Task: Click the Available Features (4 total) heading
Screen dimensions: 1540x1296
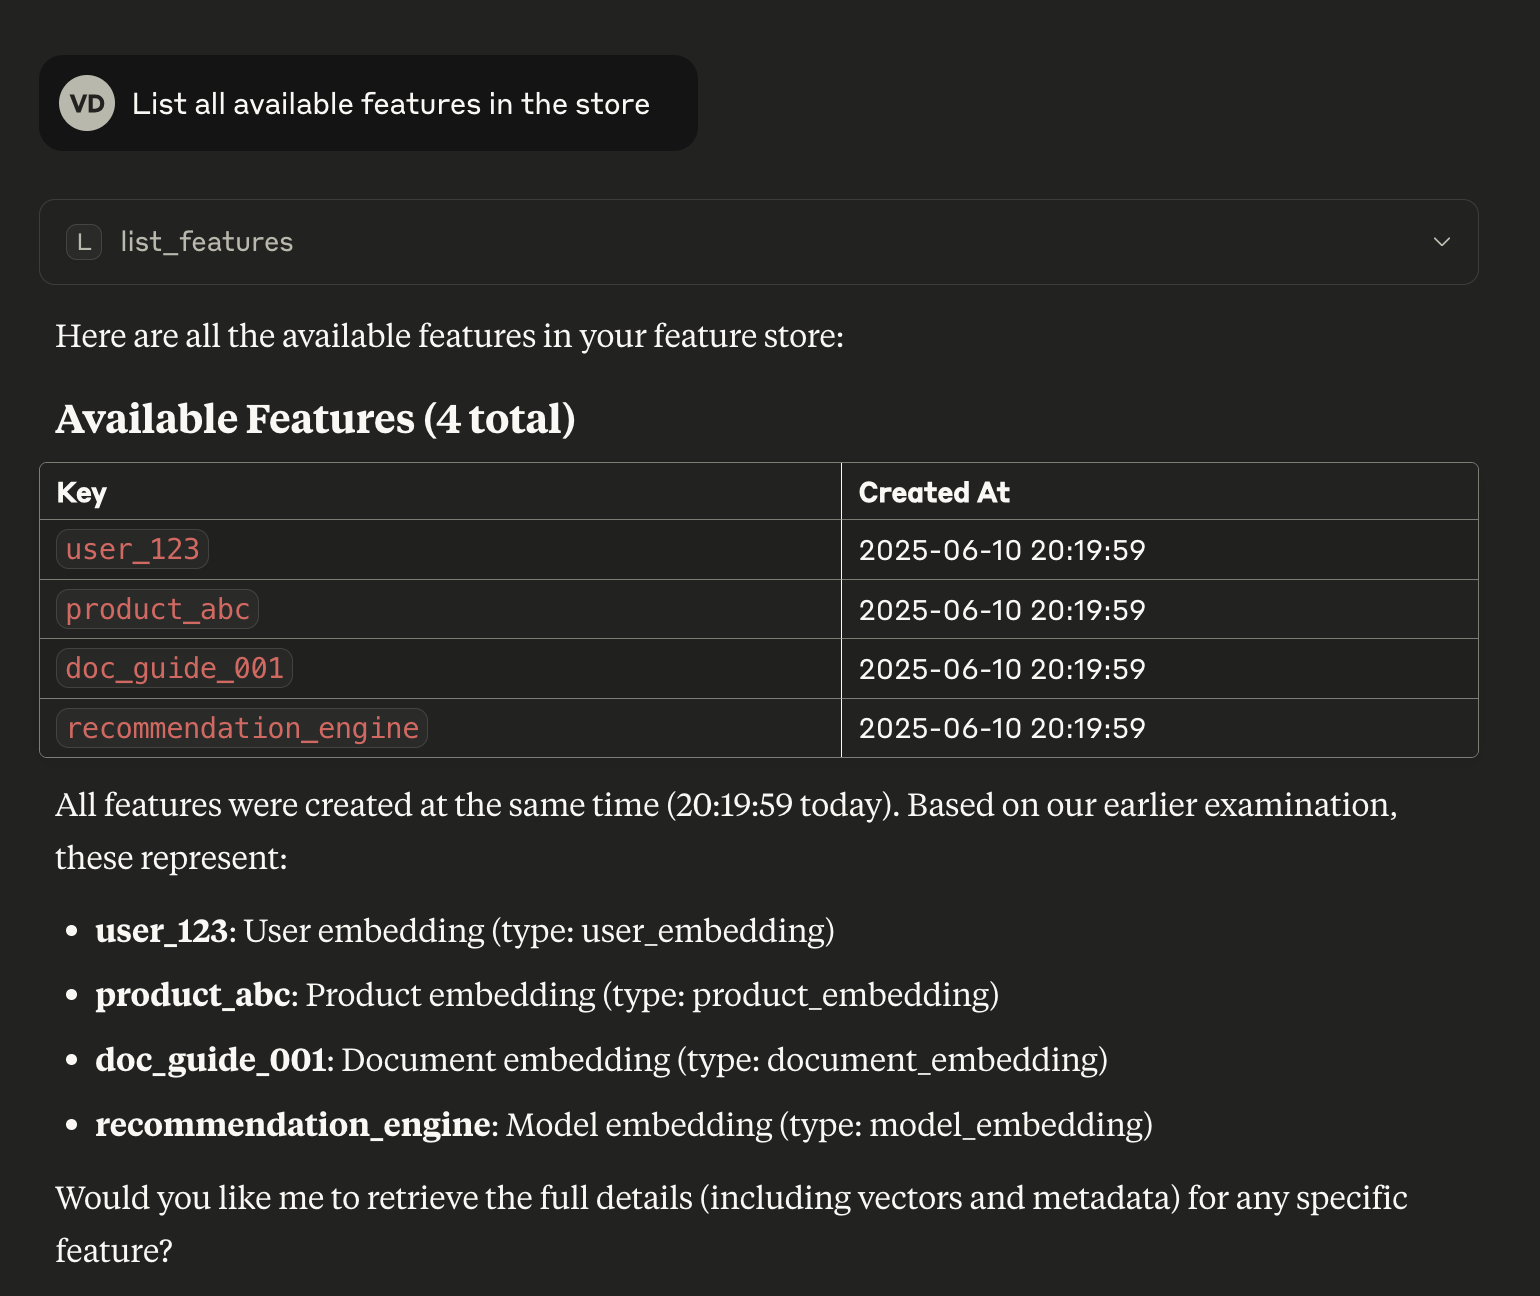Action: click(315, 419)
